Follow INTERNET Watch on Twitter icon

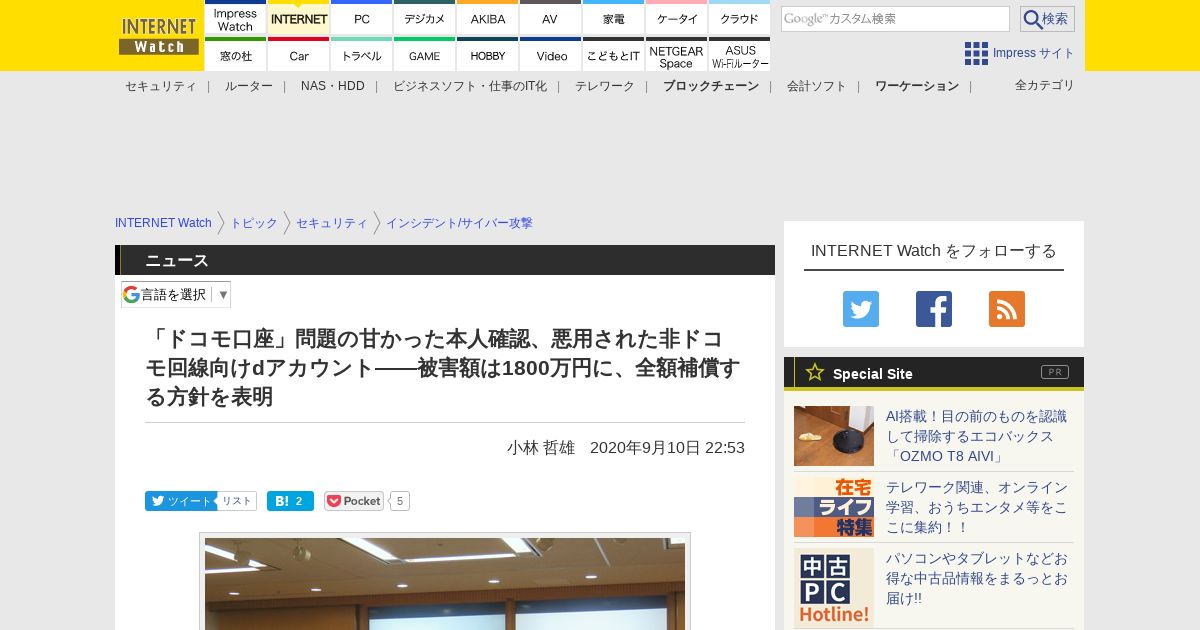(861, 309)
